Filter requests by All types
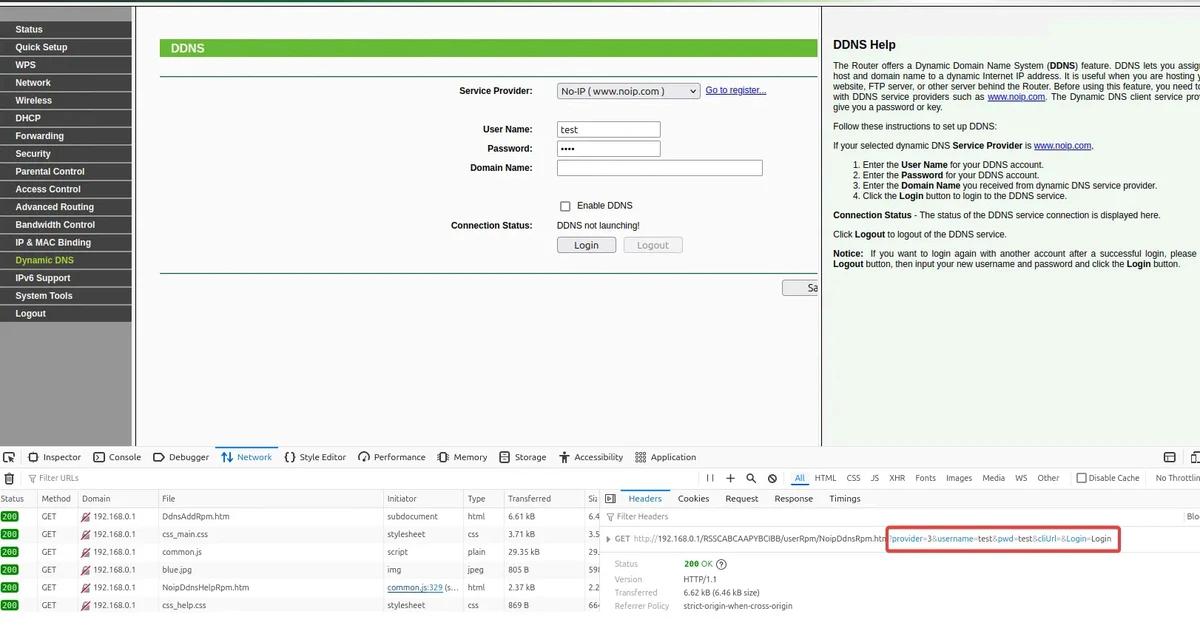Image resolution: width=1200 pixels, height=634 pixels. tap(799, 478)
